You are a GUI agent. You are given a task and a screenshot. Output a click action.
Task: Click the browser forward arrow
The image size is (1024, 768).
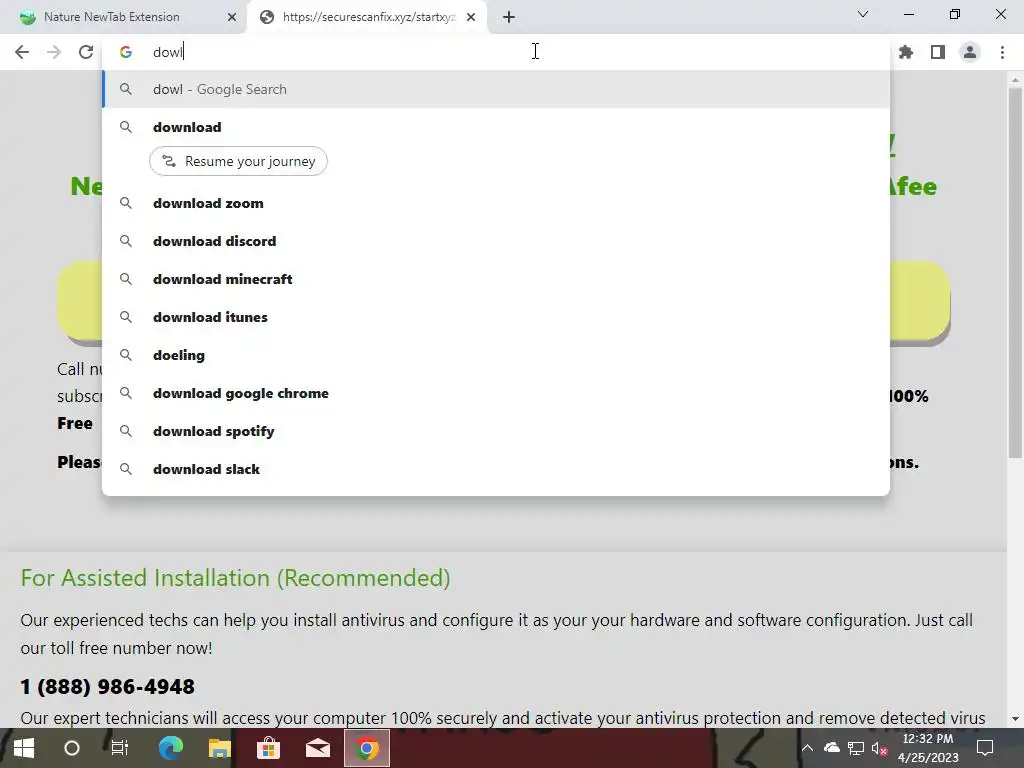54,52
